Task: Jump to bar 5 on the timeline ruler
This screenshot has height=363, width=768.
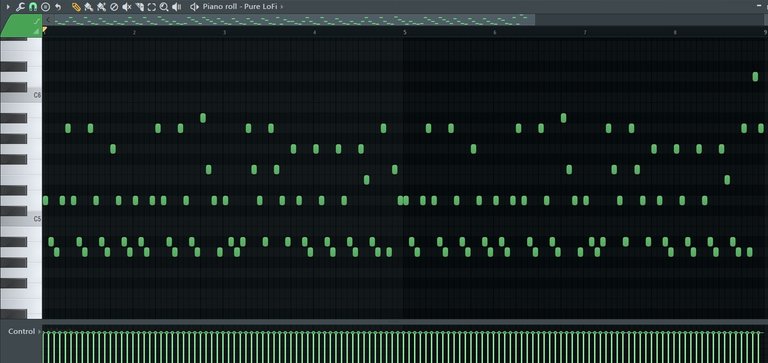Action: [405, 32]
